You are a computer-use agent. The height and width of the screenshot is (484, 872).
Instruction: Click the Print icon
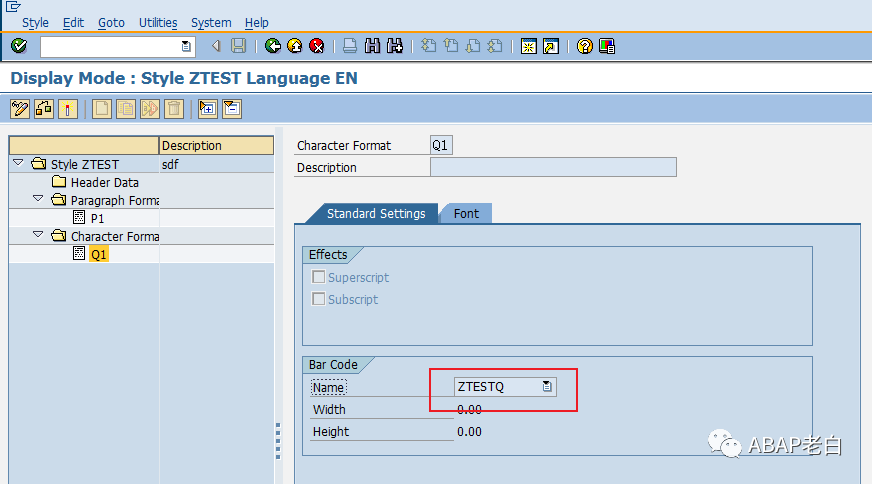(350, 46)
